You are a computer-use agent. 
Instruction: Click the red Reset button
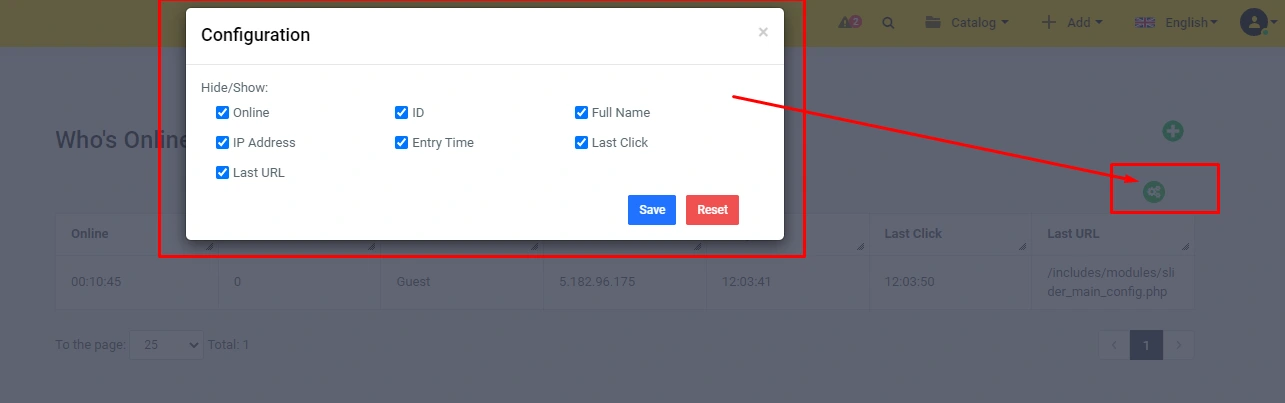[x=712, y=210]
